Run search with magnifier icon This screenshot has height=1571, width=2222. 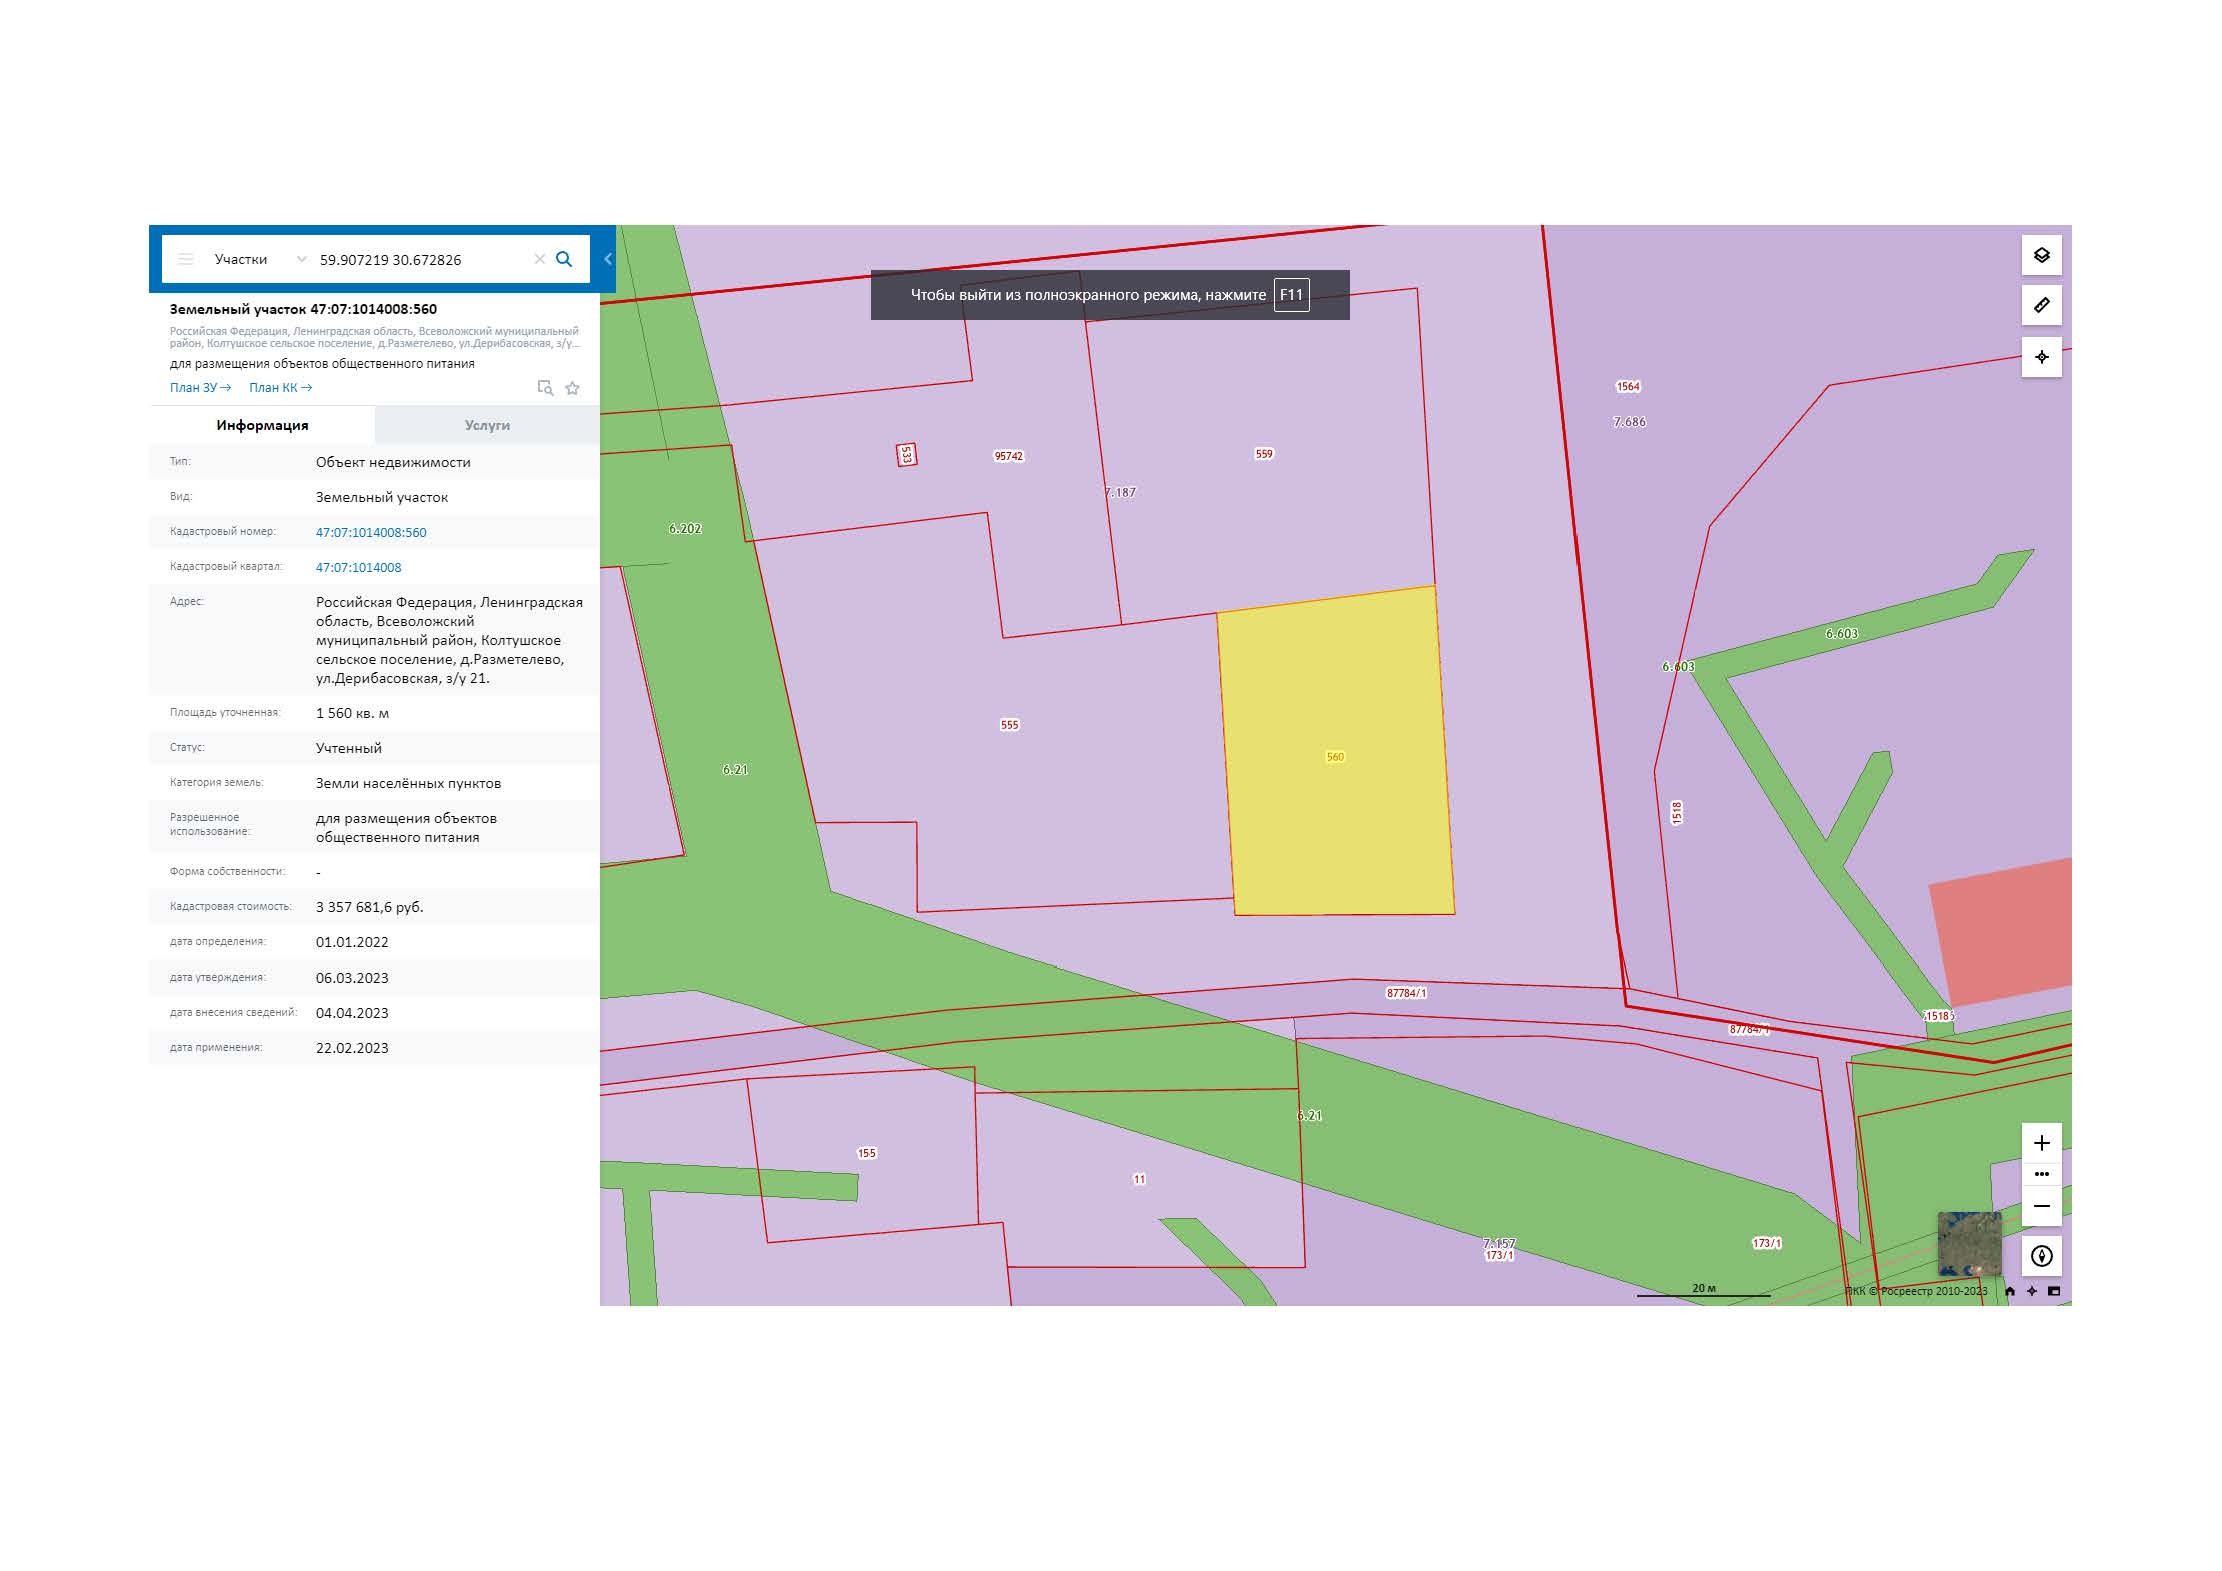click(x=564, y=259)
